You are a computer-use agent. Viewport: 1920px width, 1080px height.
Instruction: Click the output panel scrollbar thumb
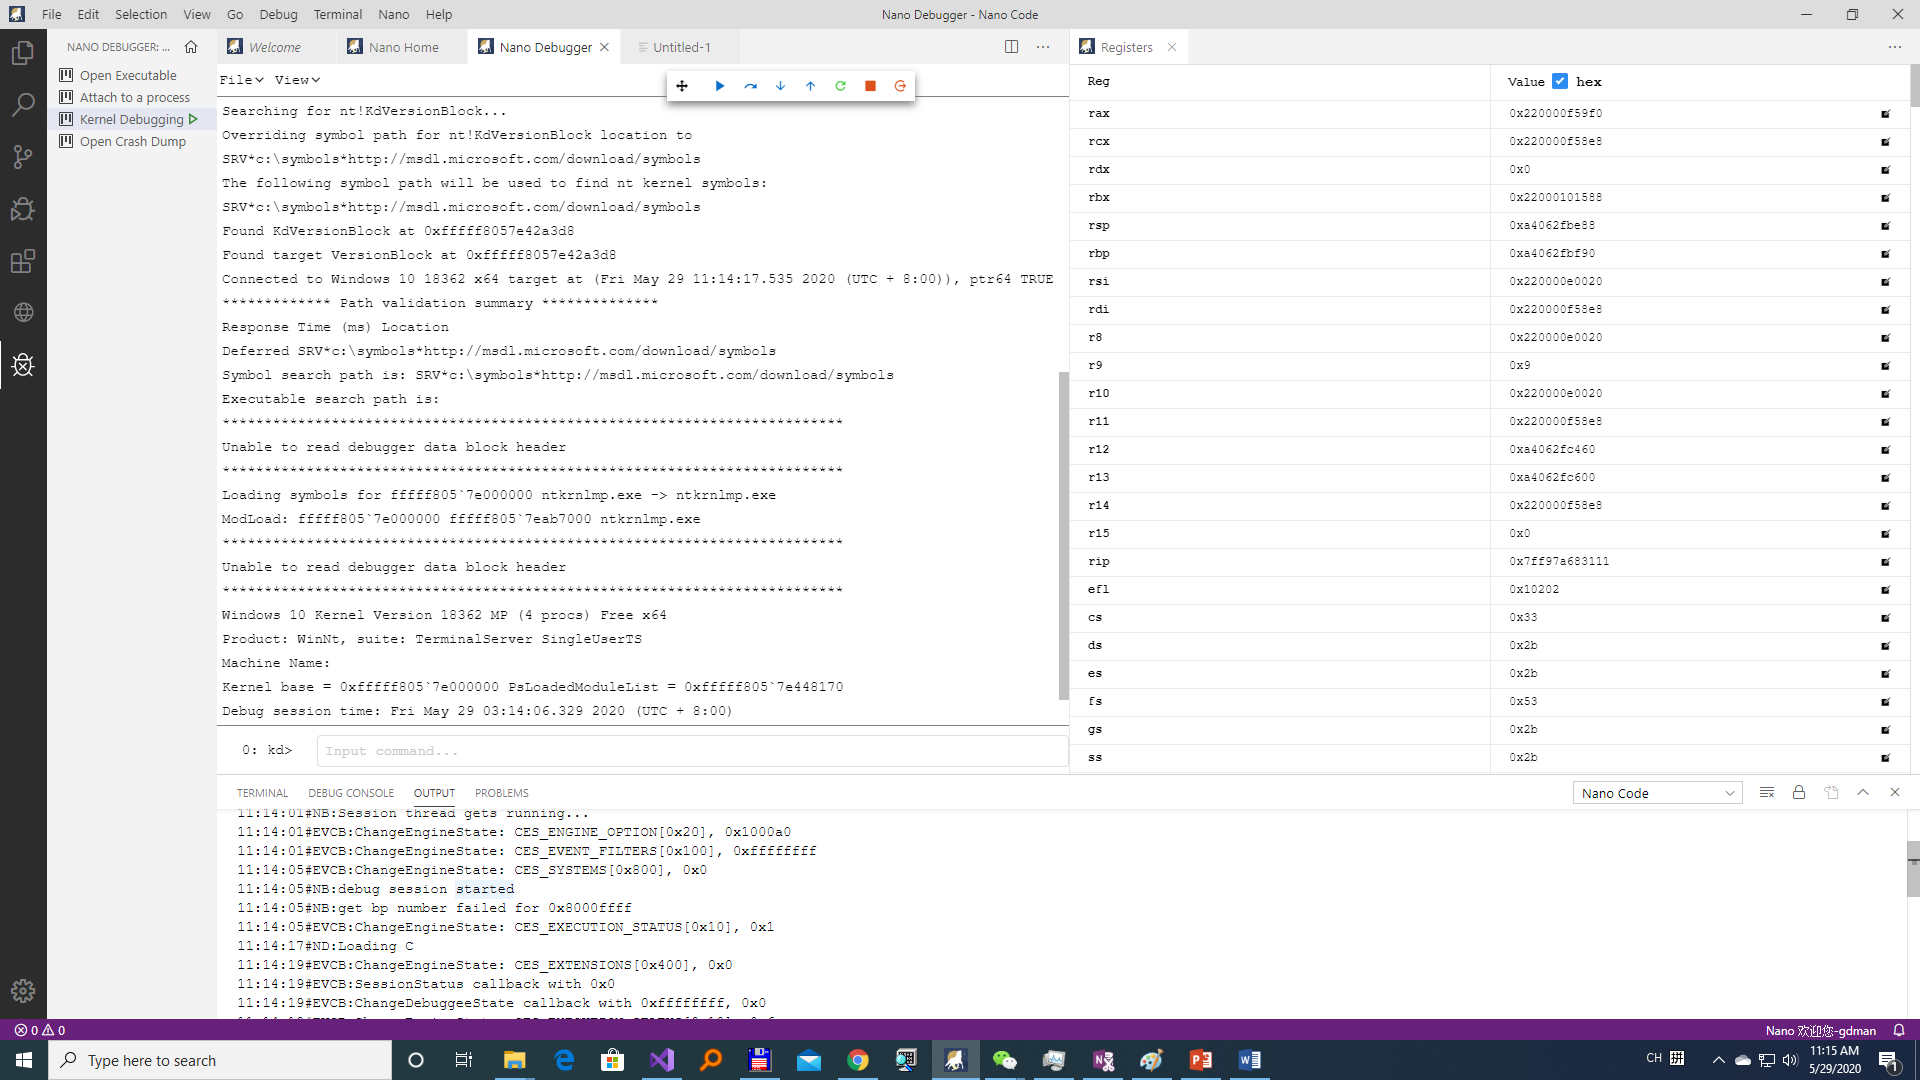[1913, 869]
